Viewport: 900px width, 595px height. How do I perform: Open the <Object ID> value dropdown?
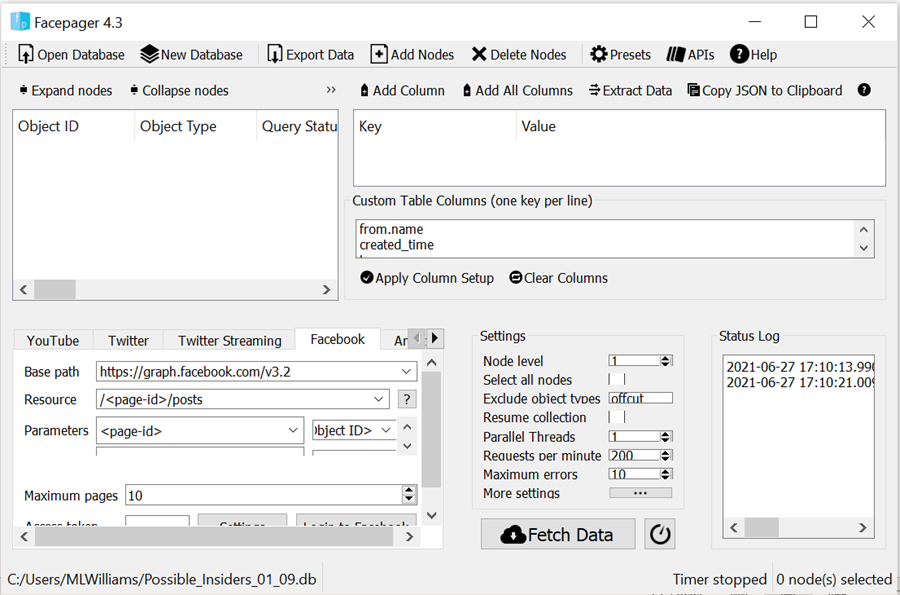[386, 430]
